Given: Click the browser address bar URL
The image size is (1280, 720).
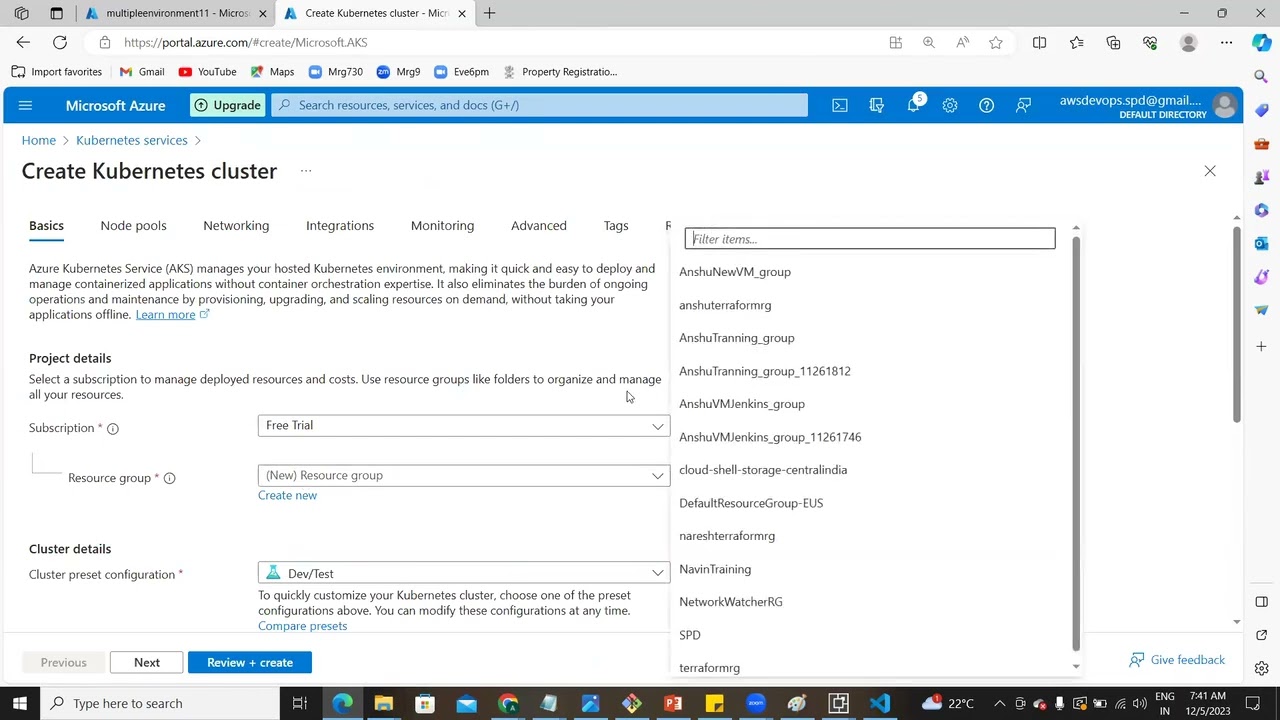Looking at the screenshot, I should pyautogui.click(x=246, y=42).
